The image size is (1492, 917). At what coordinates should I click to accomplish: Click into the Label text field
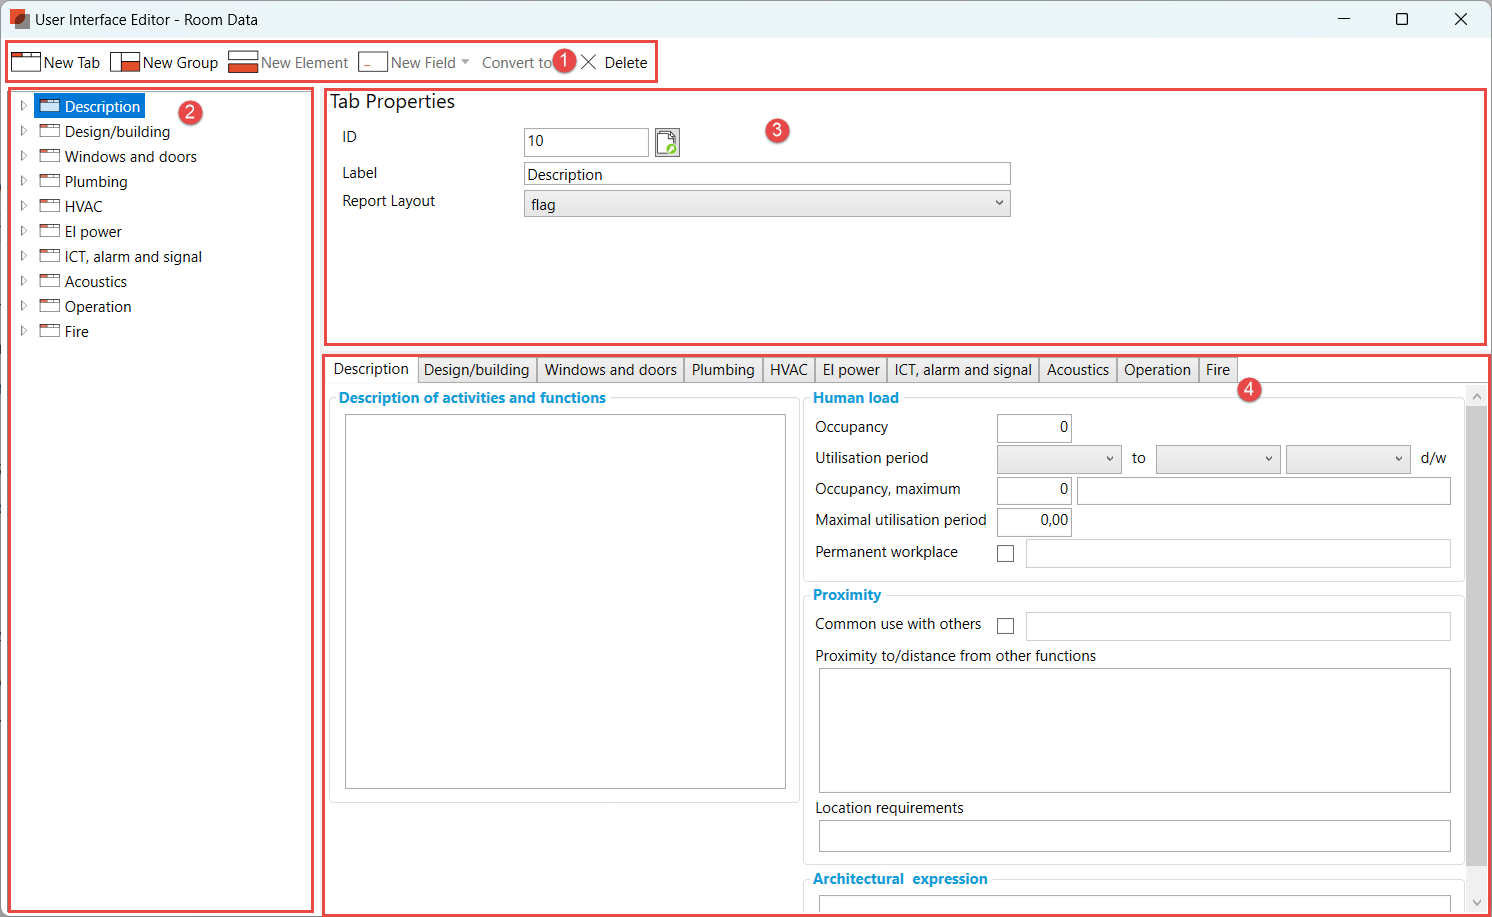[x=766, y=174]
